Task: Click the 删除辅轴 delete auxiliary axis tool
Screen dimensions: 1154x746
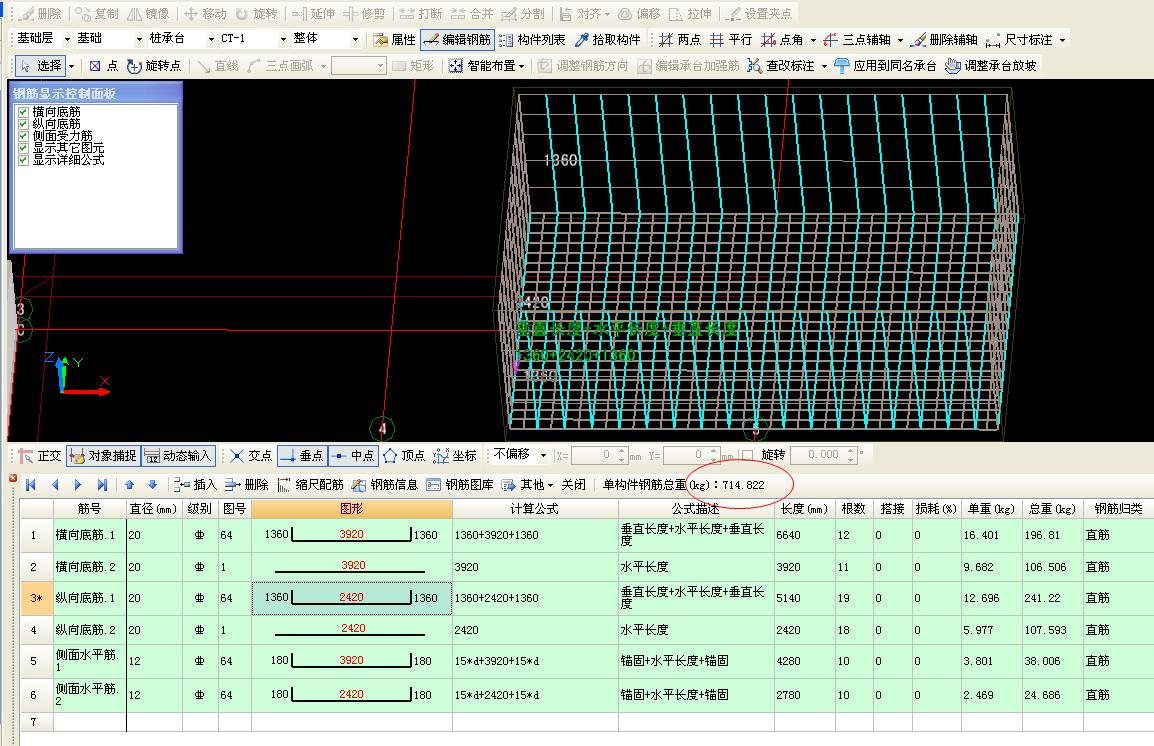Action: (944, 40)
